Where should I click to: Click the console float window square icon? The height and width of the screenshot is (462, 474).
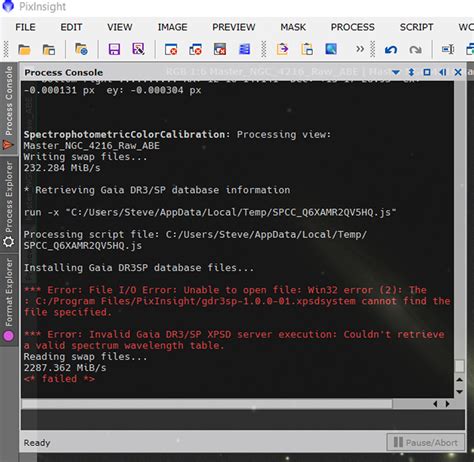[x=427, y=72]
